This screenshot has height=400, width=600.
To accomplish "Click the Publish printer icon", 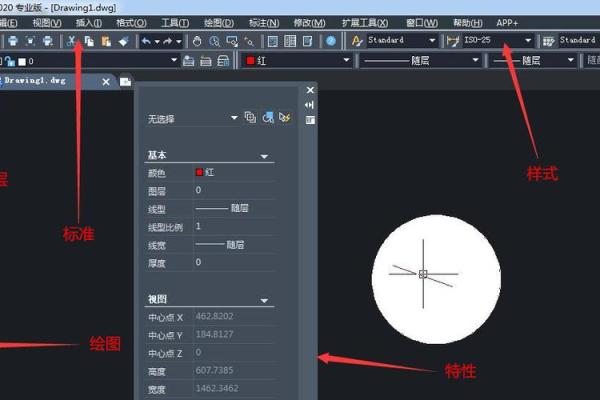I will pyautogui.click(x=47, y=41).
